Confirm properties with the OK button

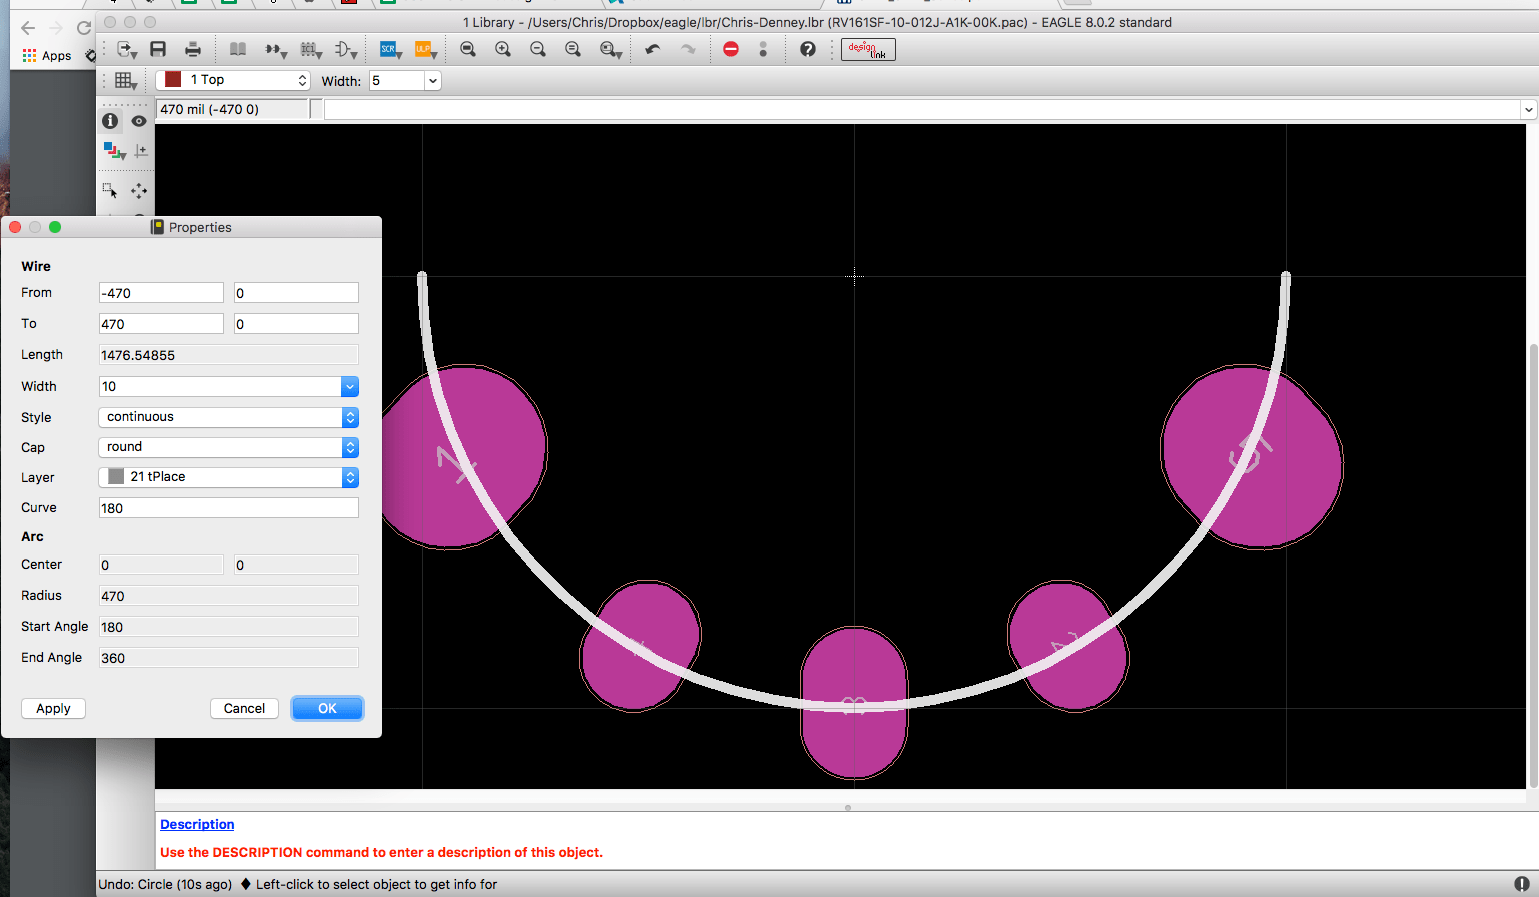coord(327,708)
